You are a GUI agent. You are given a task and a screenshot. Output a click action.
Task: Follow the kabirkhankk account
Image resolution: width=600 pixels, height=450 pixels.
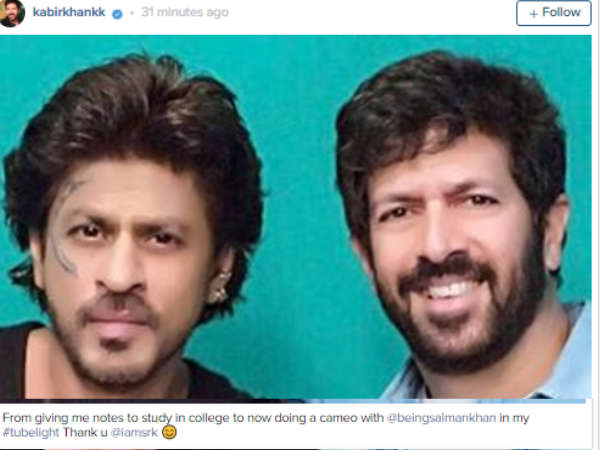coord(553,13)
